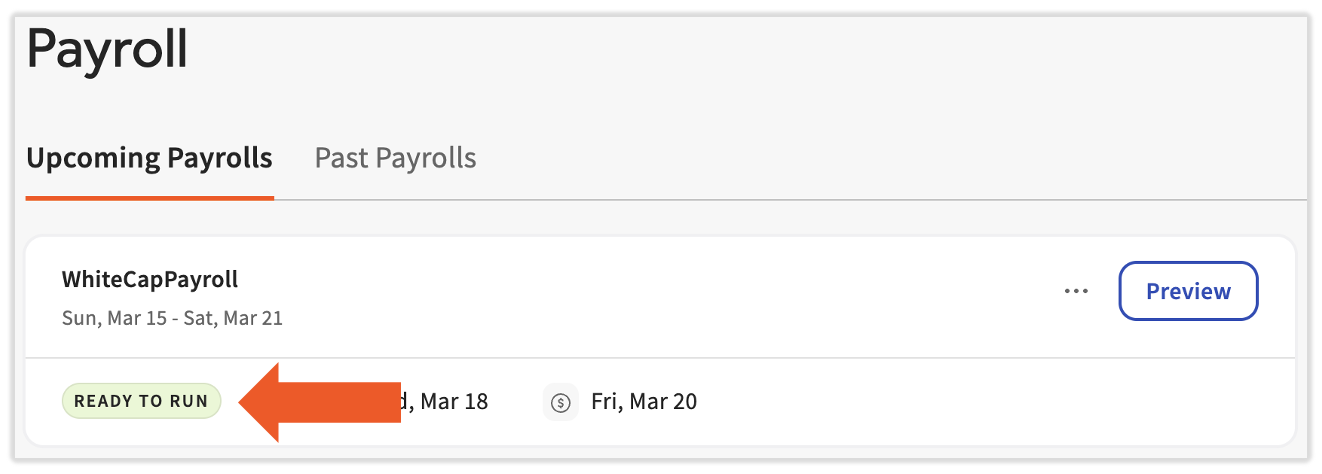This screenshot has width=1322, height=474.
Task: Click the orange underline beneath Upcoming Payrolls
Action: tap(149, 197)
